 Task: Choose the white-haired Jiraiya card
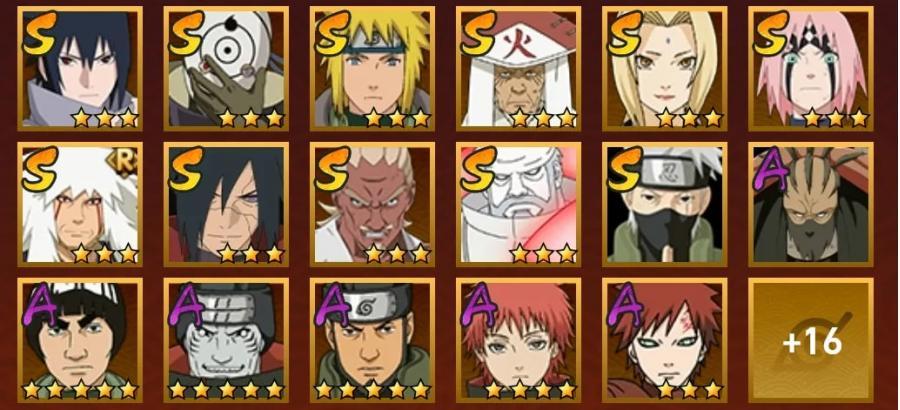click(80, 204)
